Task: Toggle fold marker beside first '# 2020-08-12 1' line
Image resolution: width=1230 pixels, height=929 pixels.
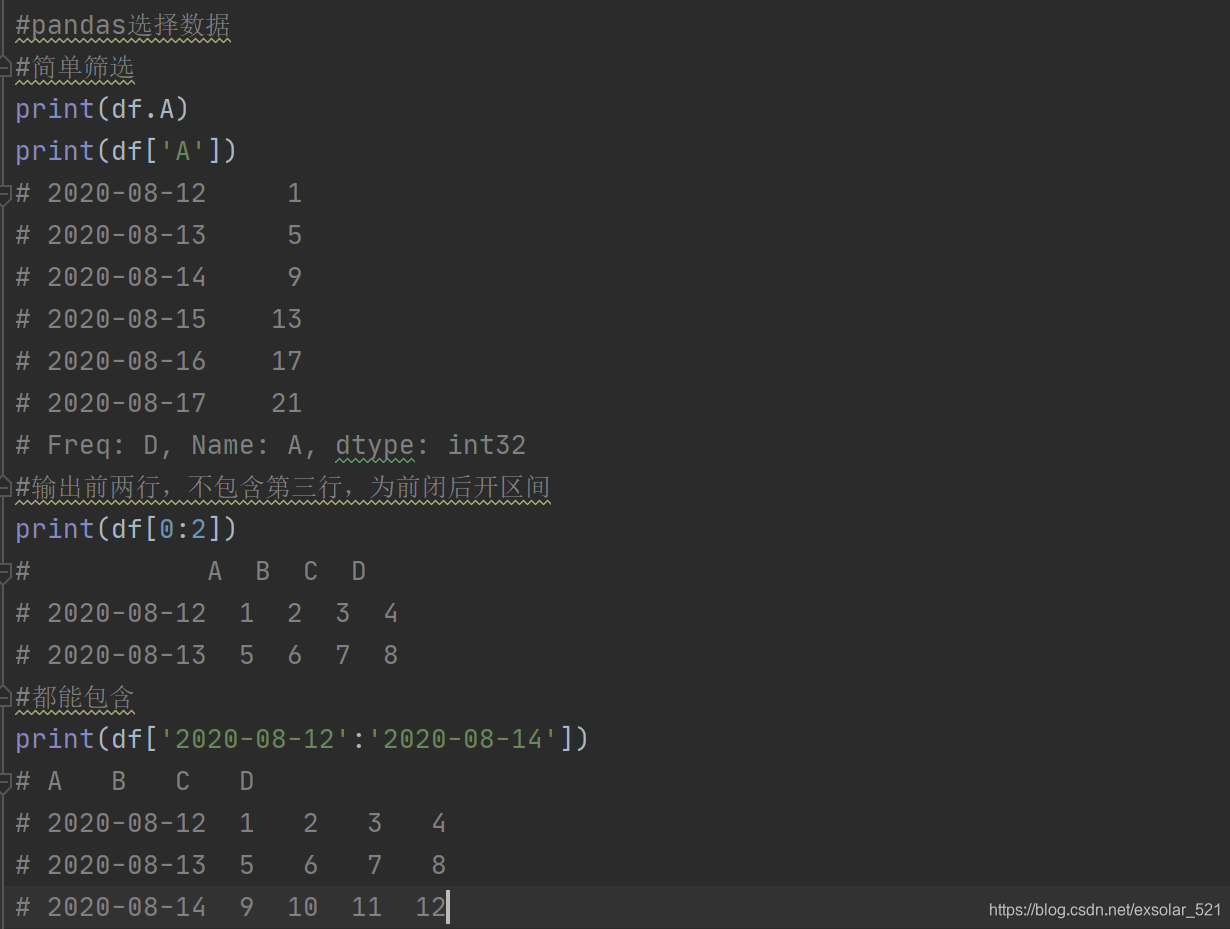Action: click(x=5, y=193)
